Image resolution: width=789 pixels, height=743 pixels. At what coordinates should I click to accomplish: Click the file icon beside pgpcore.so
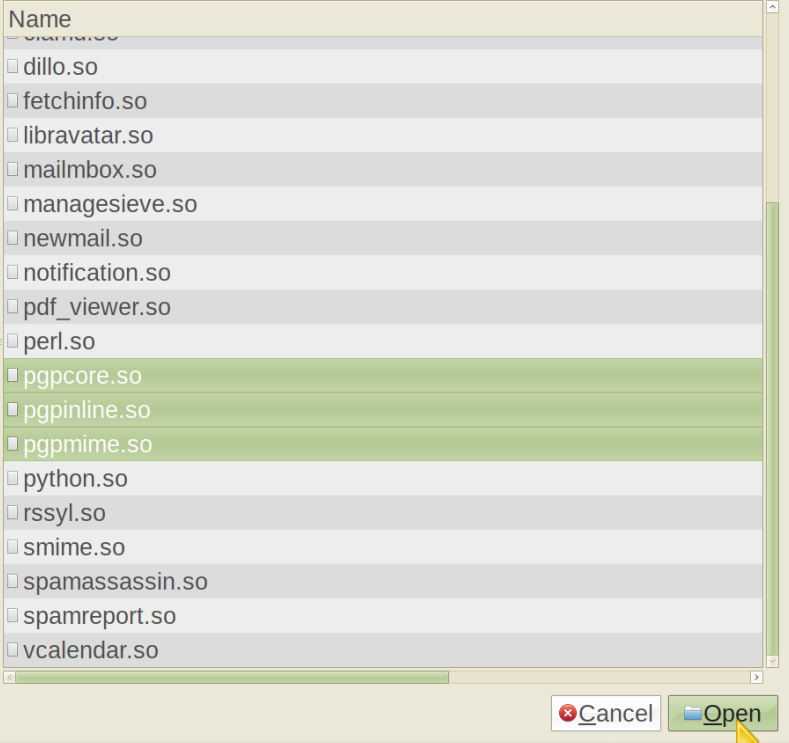[12, 376]
